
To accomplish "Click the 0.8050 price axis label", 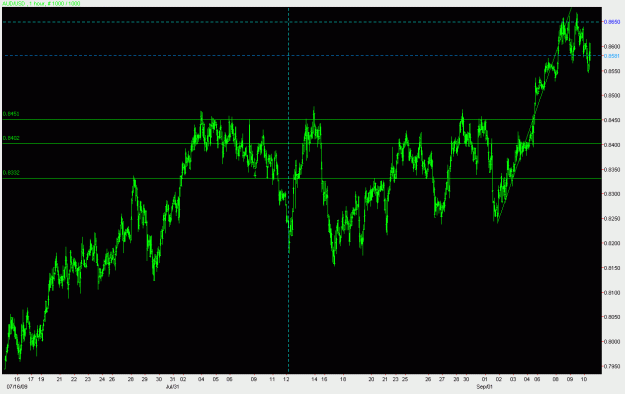I will click(x=612, y=317).
